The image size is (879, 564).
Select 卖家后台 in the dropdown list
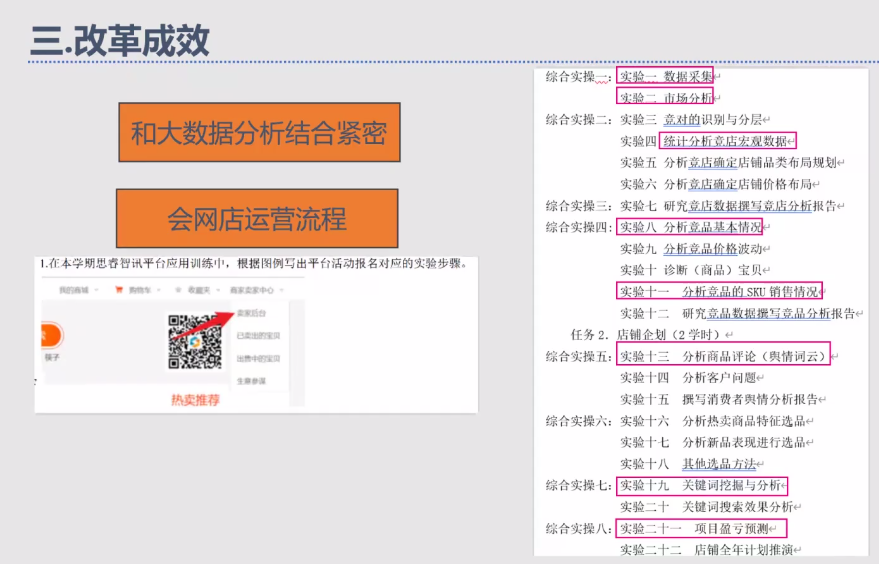coord(252,314)
